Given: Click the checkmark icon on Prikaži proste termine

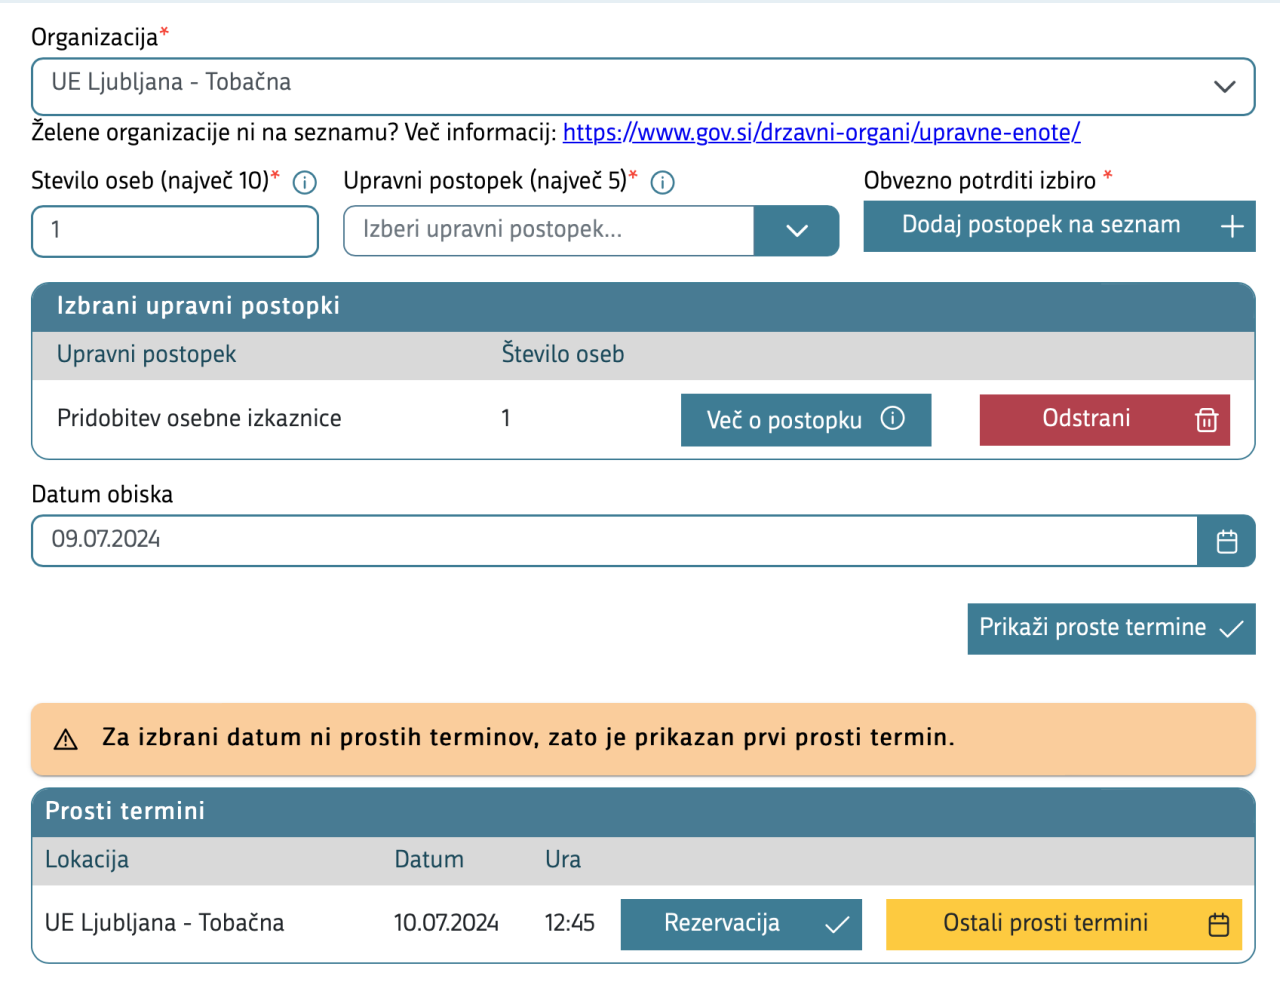Looking at the screenshot, I should [x=1232, y=629].
